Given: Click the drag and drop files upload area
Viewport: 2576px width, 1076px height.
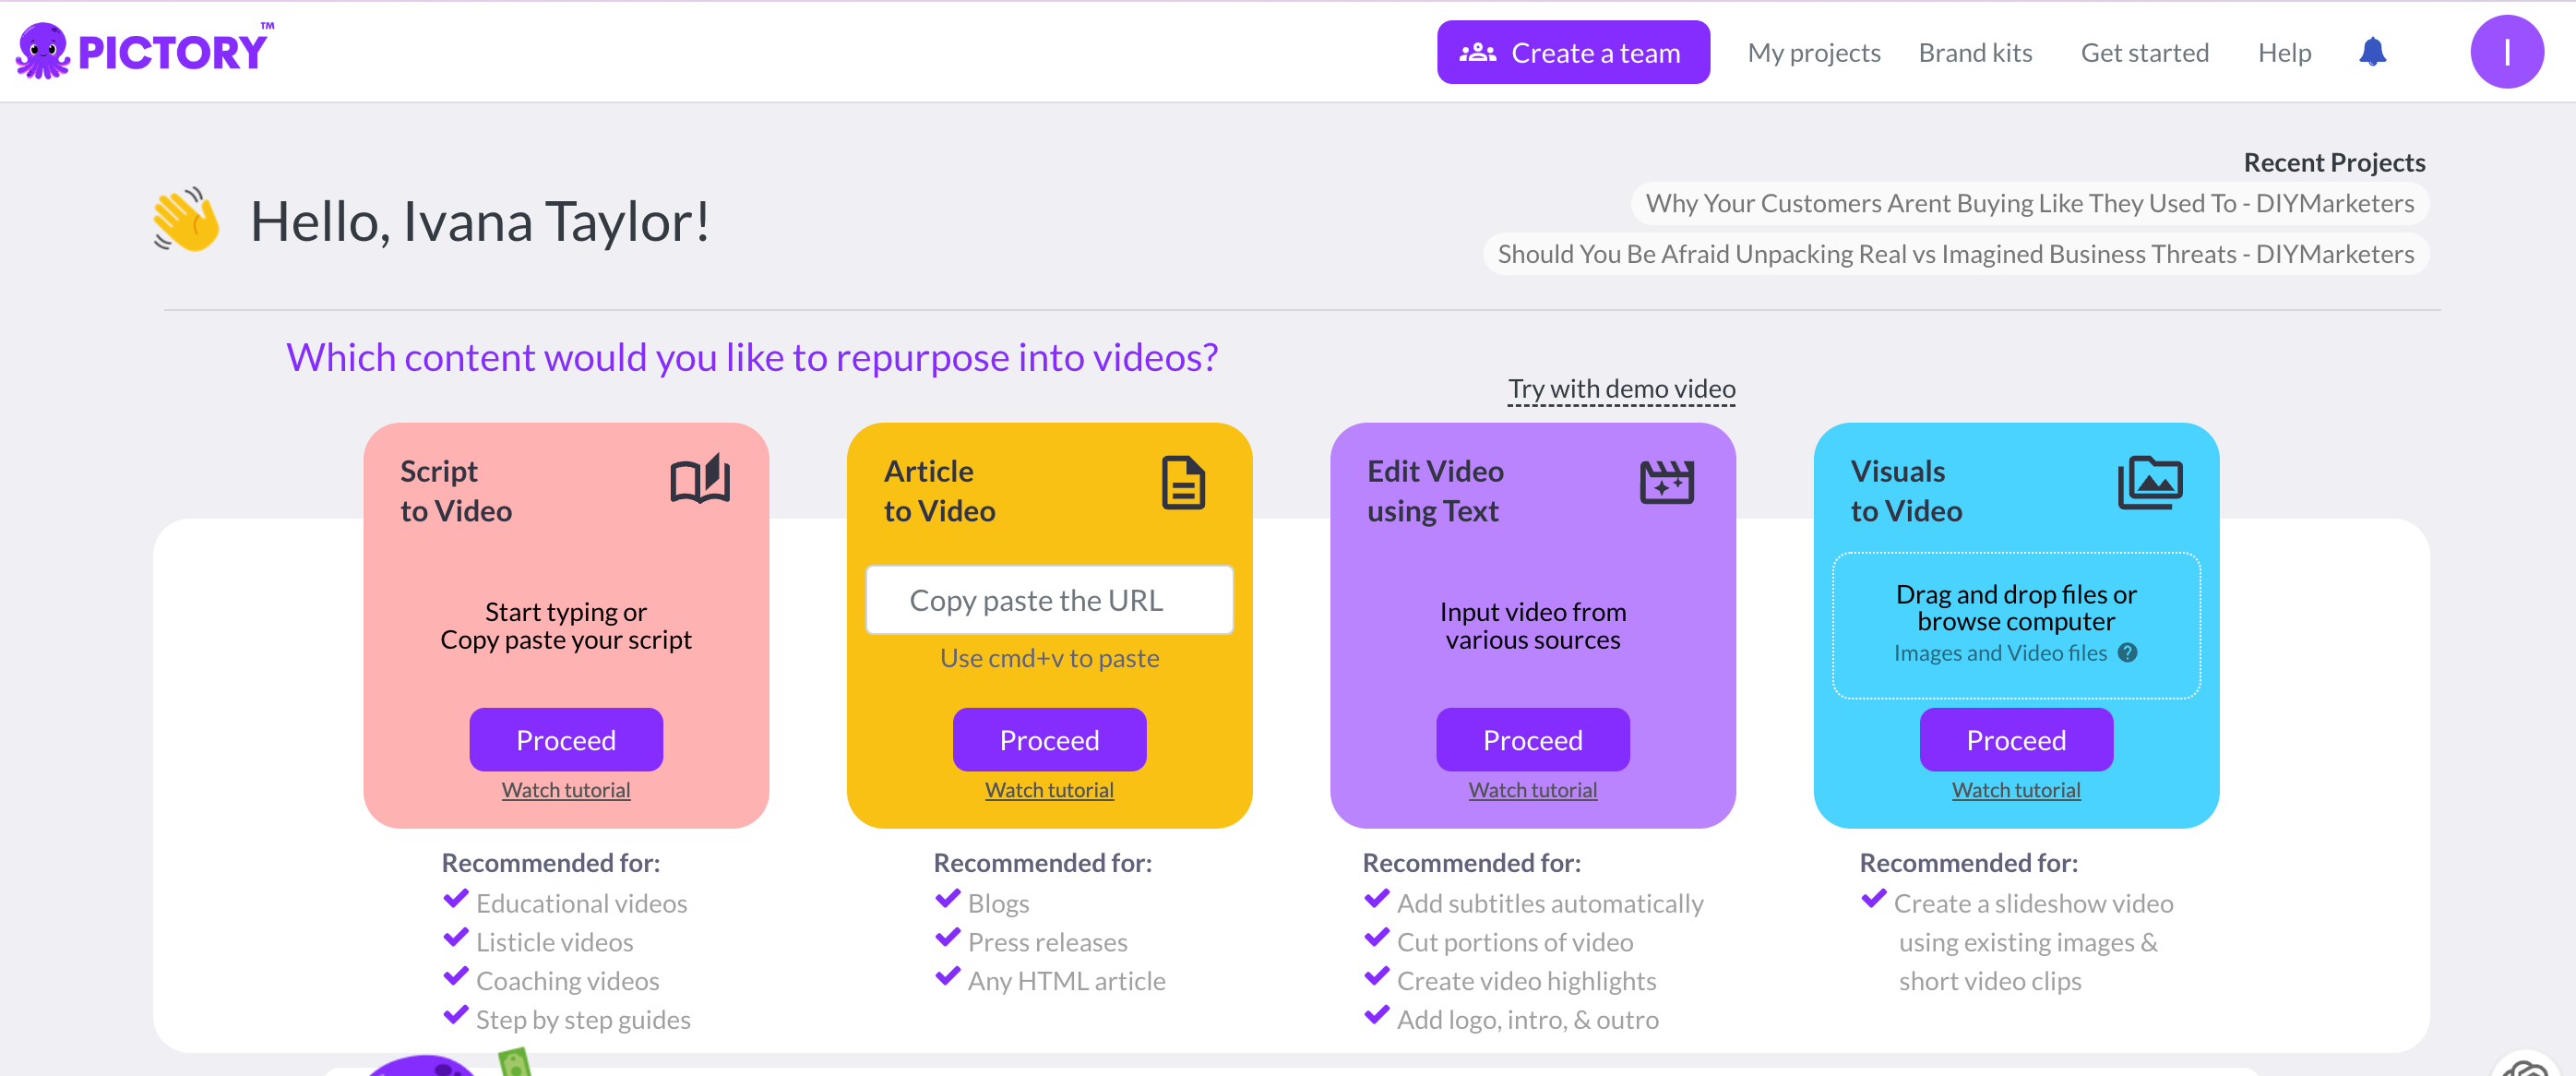Looking at the screenshot, I should [x=2015, y=610].
